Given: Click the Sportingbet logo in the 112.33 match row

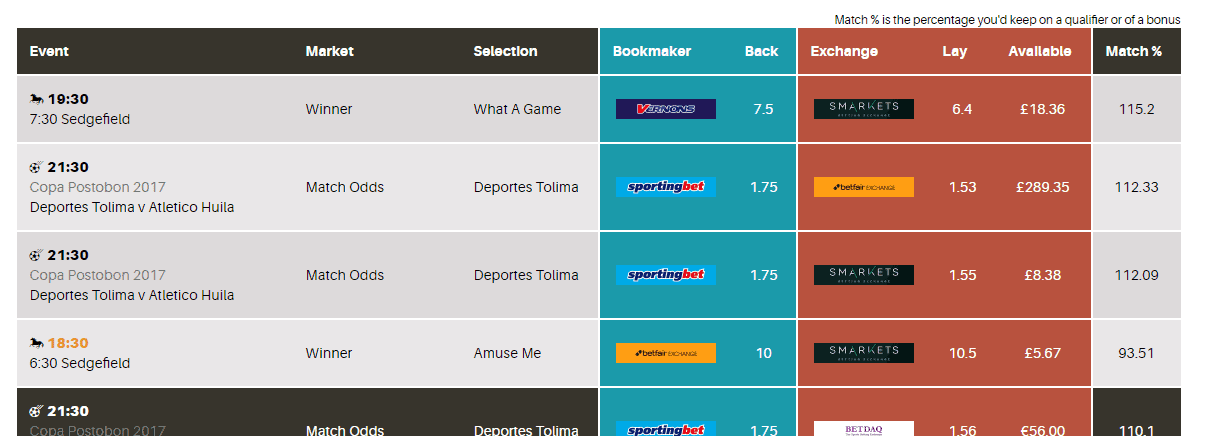Looking at the screenshot, I should coord(665,187).
